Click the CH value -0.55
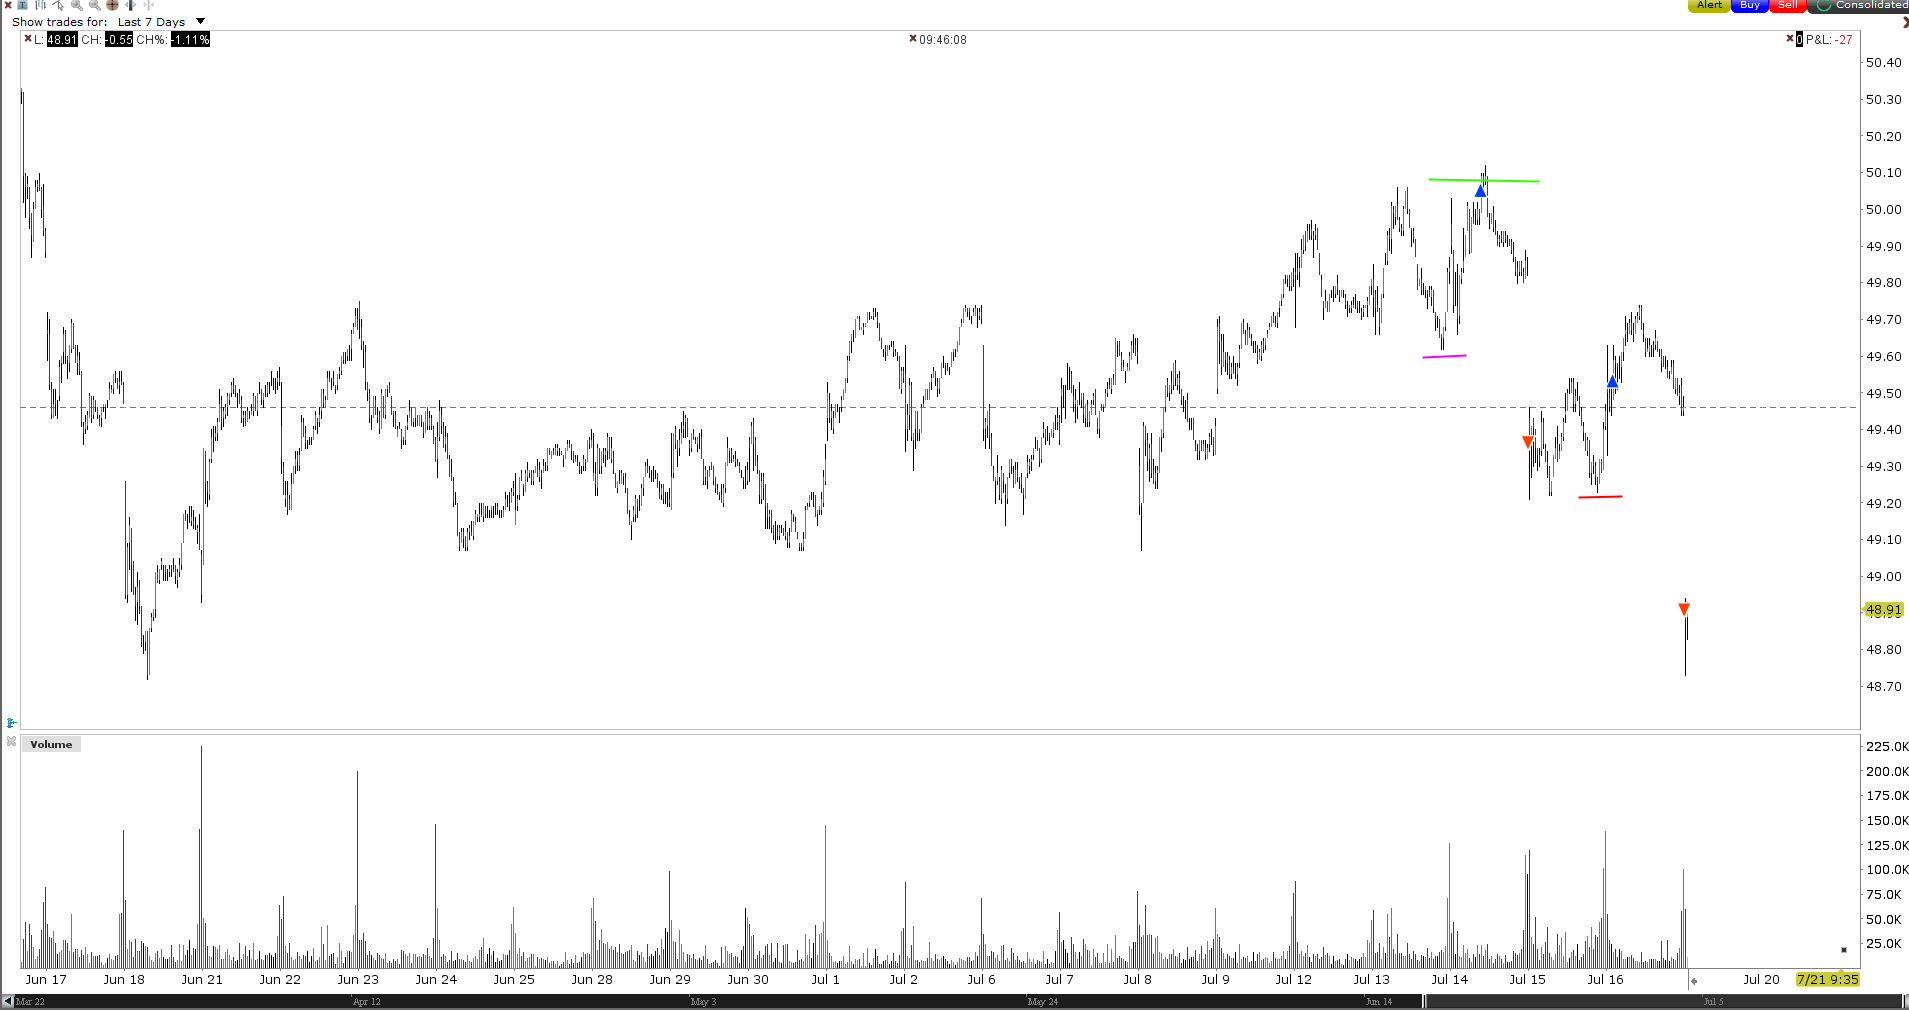1909x1010 pixels. [x=119, y=40]
